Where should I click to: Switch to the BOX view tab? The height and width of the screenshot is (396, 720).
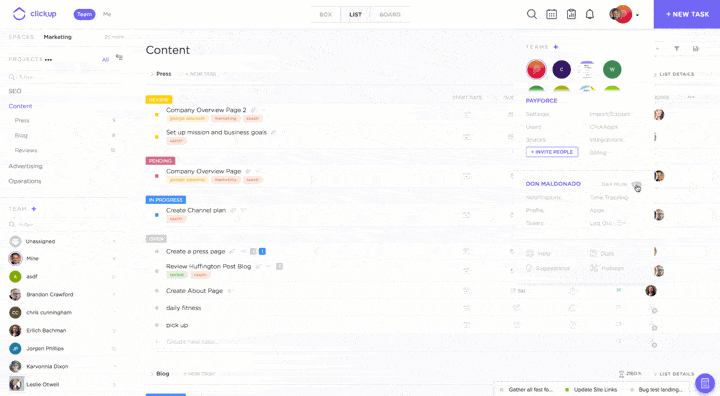[x=326, y=15]
